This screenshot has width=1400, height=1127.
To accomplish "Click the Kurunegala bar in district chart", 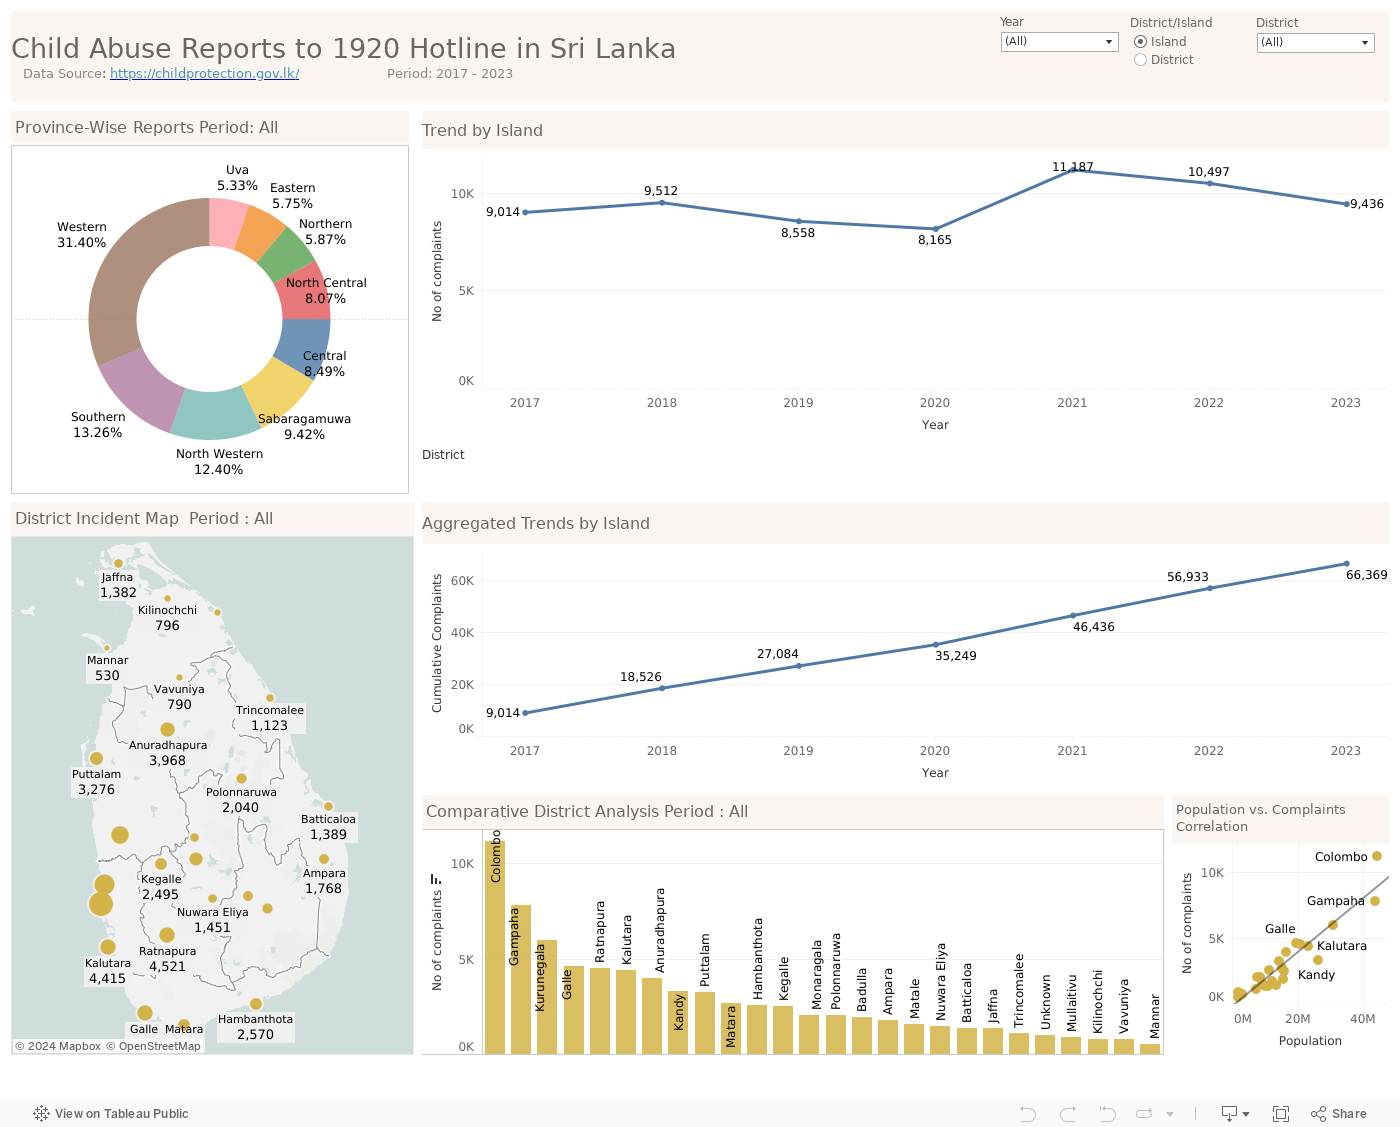I will 547,997.
